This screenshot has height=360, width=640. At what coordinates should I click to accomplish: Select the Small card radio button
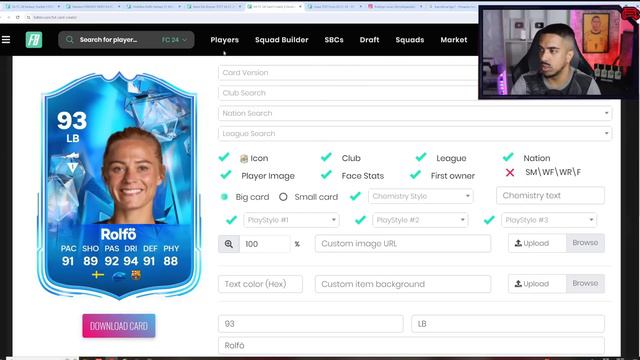(283, 197)
